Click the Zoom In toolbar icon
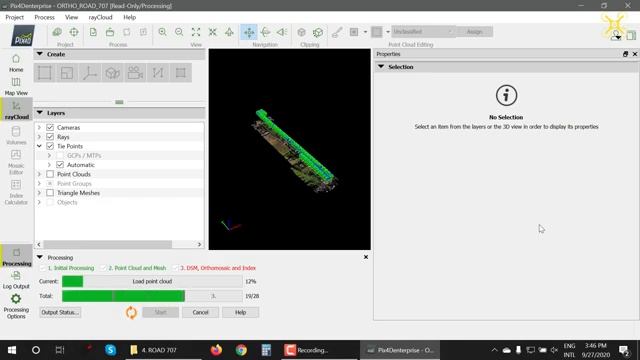Screen dimensions: 640x360 click(162, 32)
